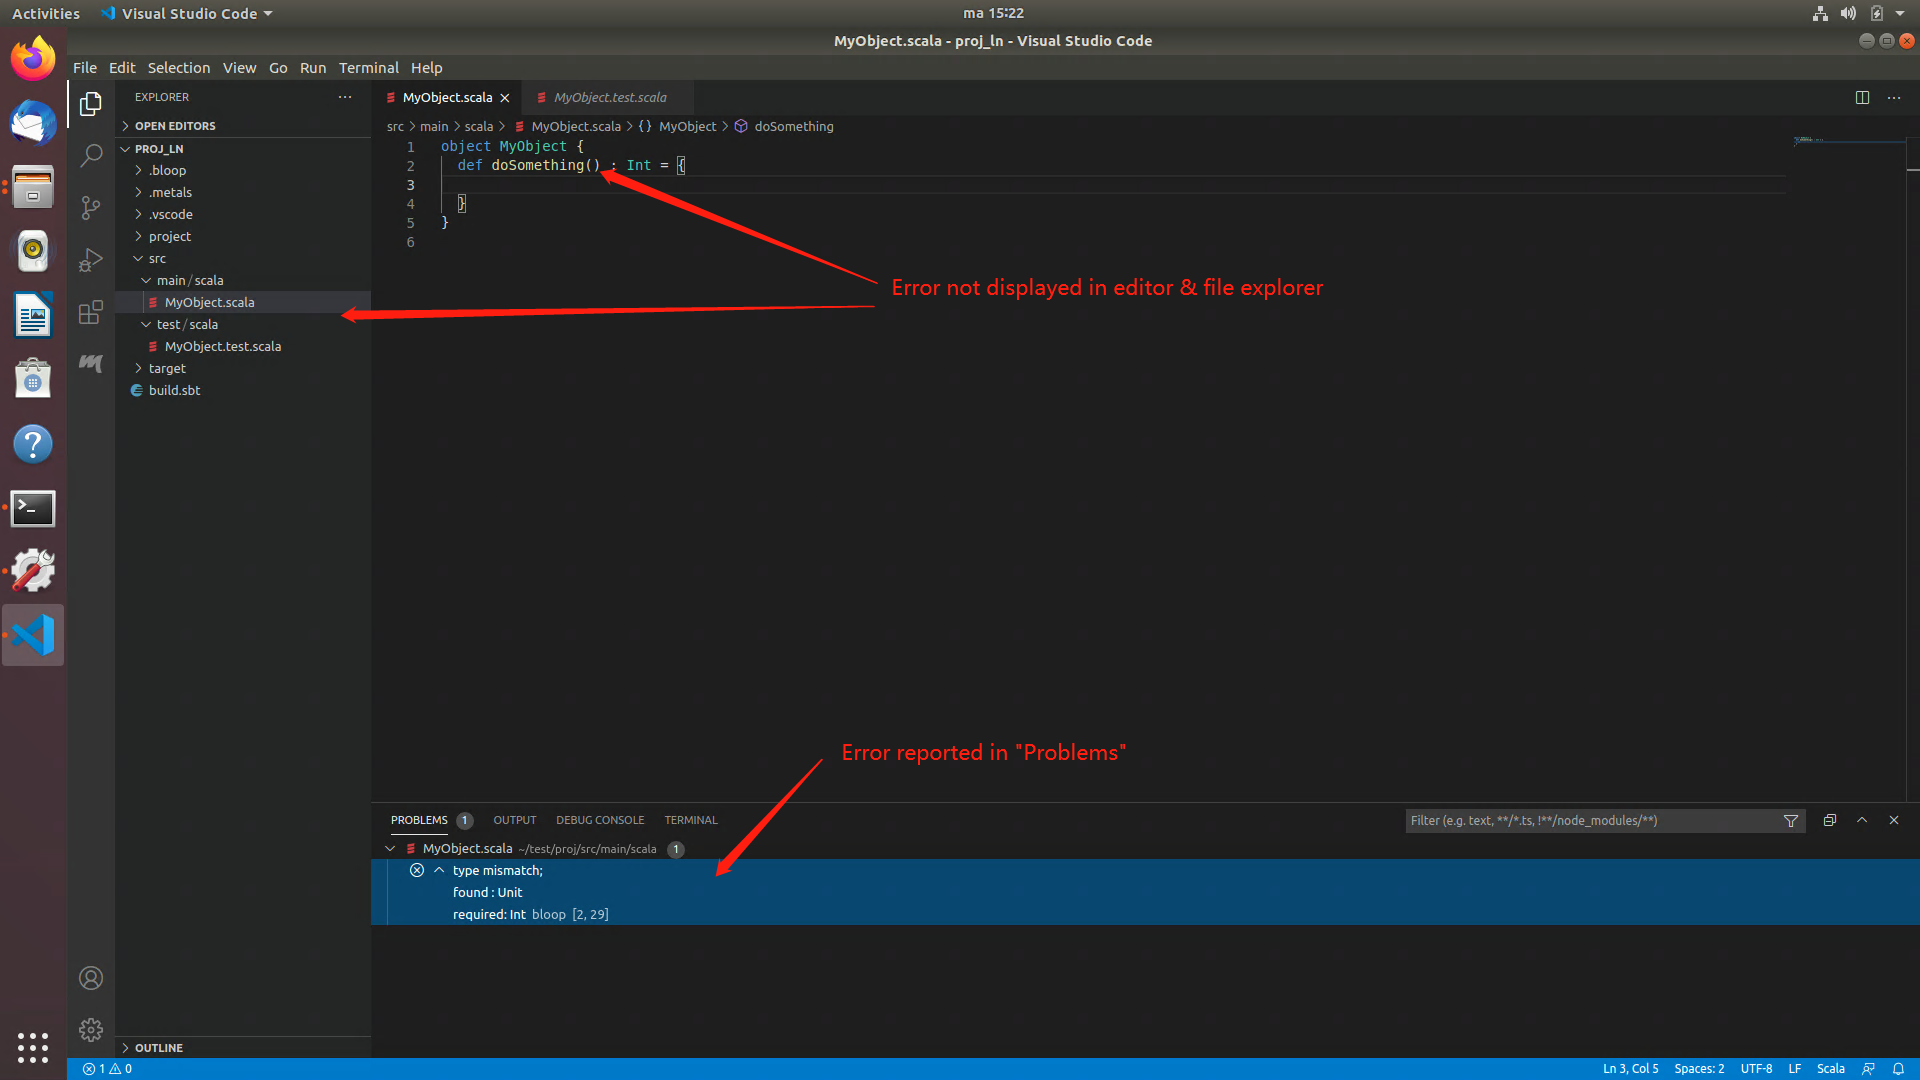
Task: Close the bottom Problems panel
Action: (x=1894, y=820)
